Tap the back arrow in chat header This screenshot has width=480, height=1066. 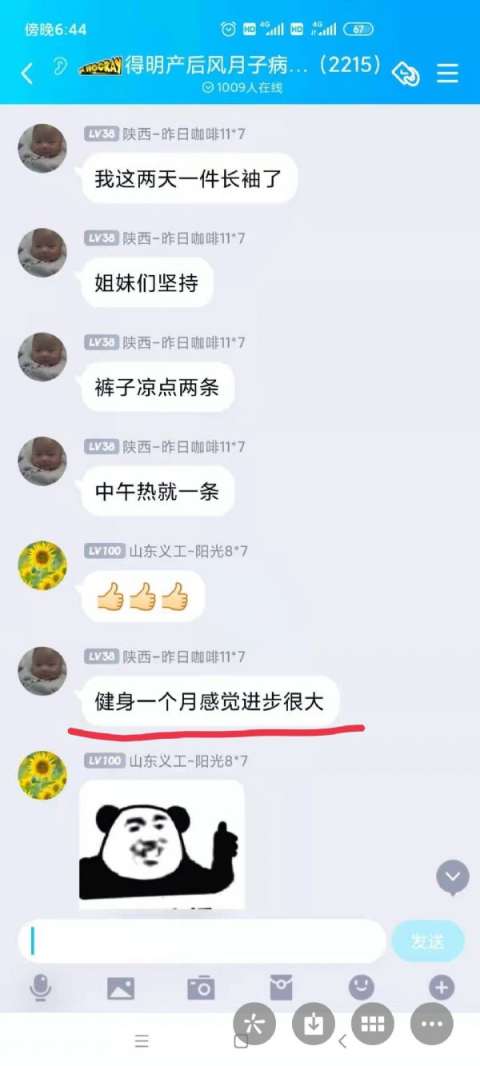tap(27, 73)
